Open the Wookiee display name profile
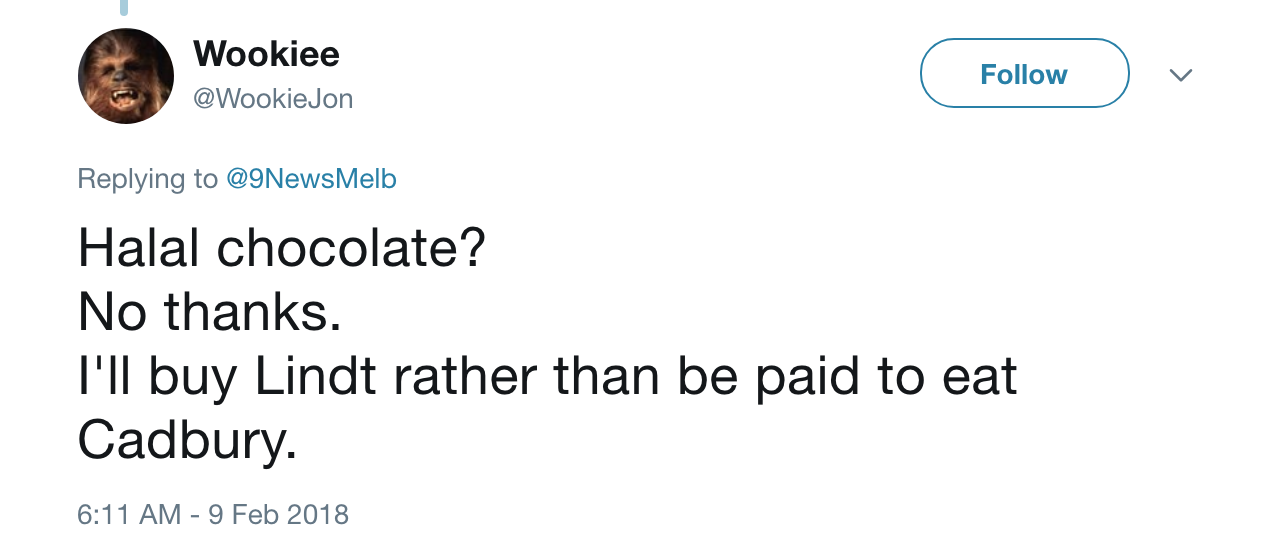 266,53
